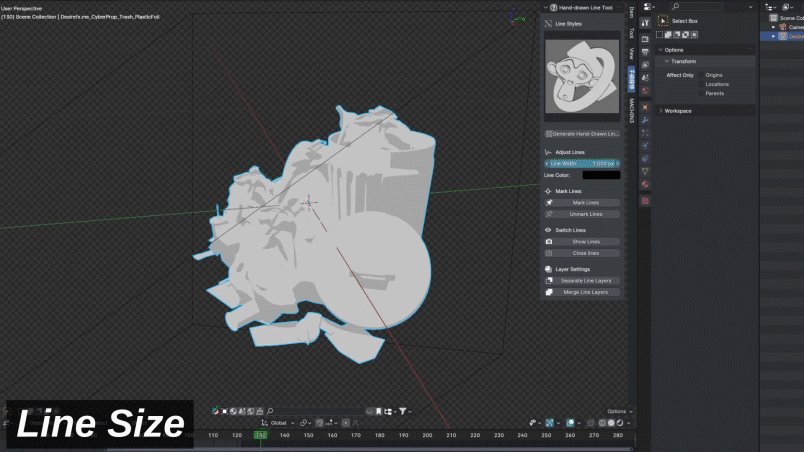Switch to the Tool sidebar tab
The width and height of the screenshot is (804, 452).
632,33
